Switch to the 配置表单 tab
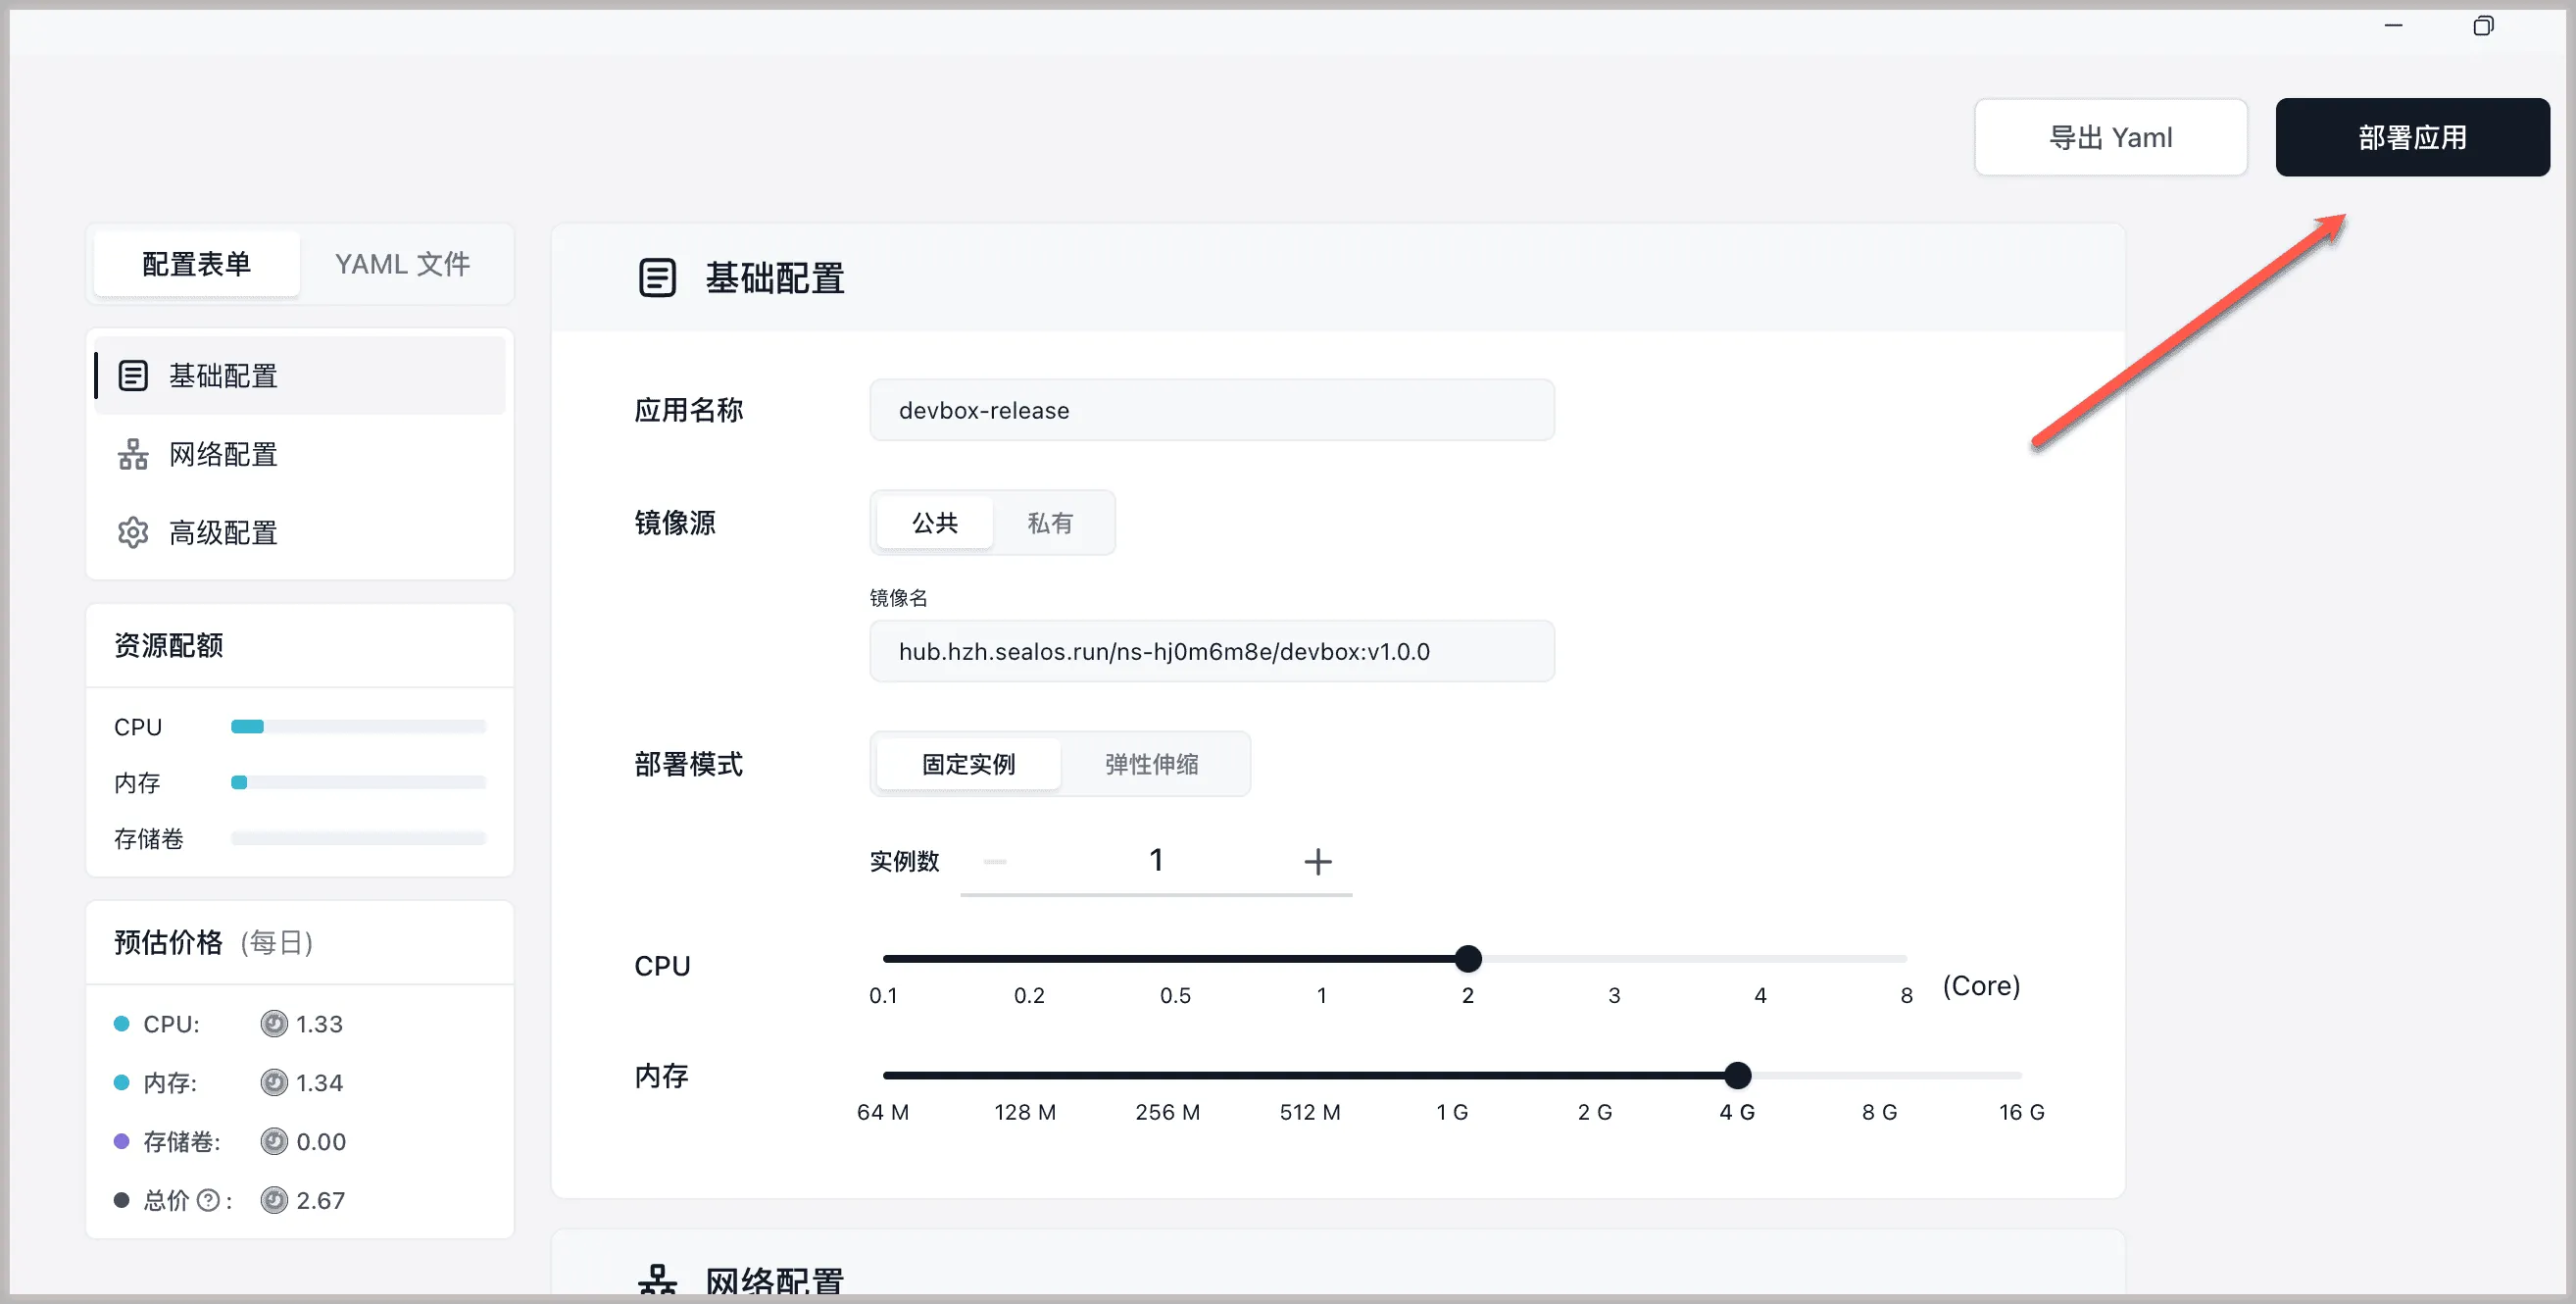 click(197, 264)
